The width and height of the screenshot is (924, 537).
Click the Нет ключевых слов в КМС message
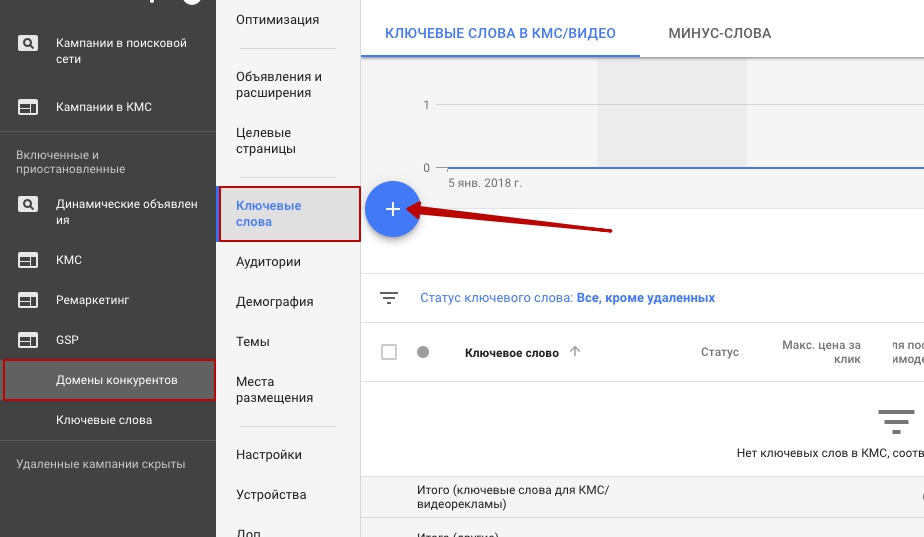[x=830, y=453]
